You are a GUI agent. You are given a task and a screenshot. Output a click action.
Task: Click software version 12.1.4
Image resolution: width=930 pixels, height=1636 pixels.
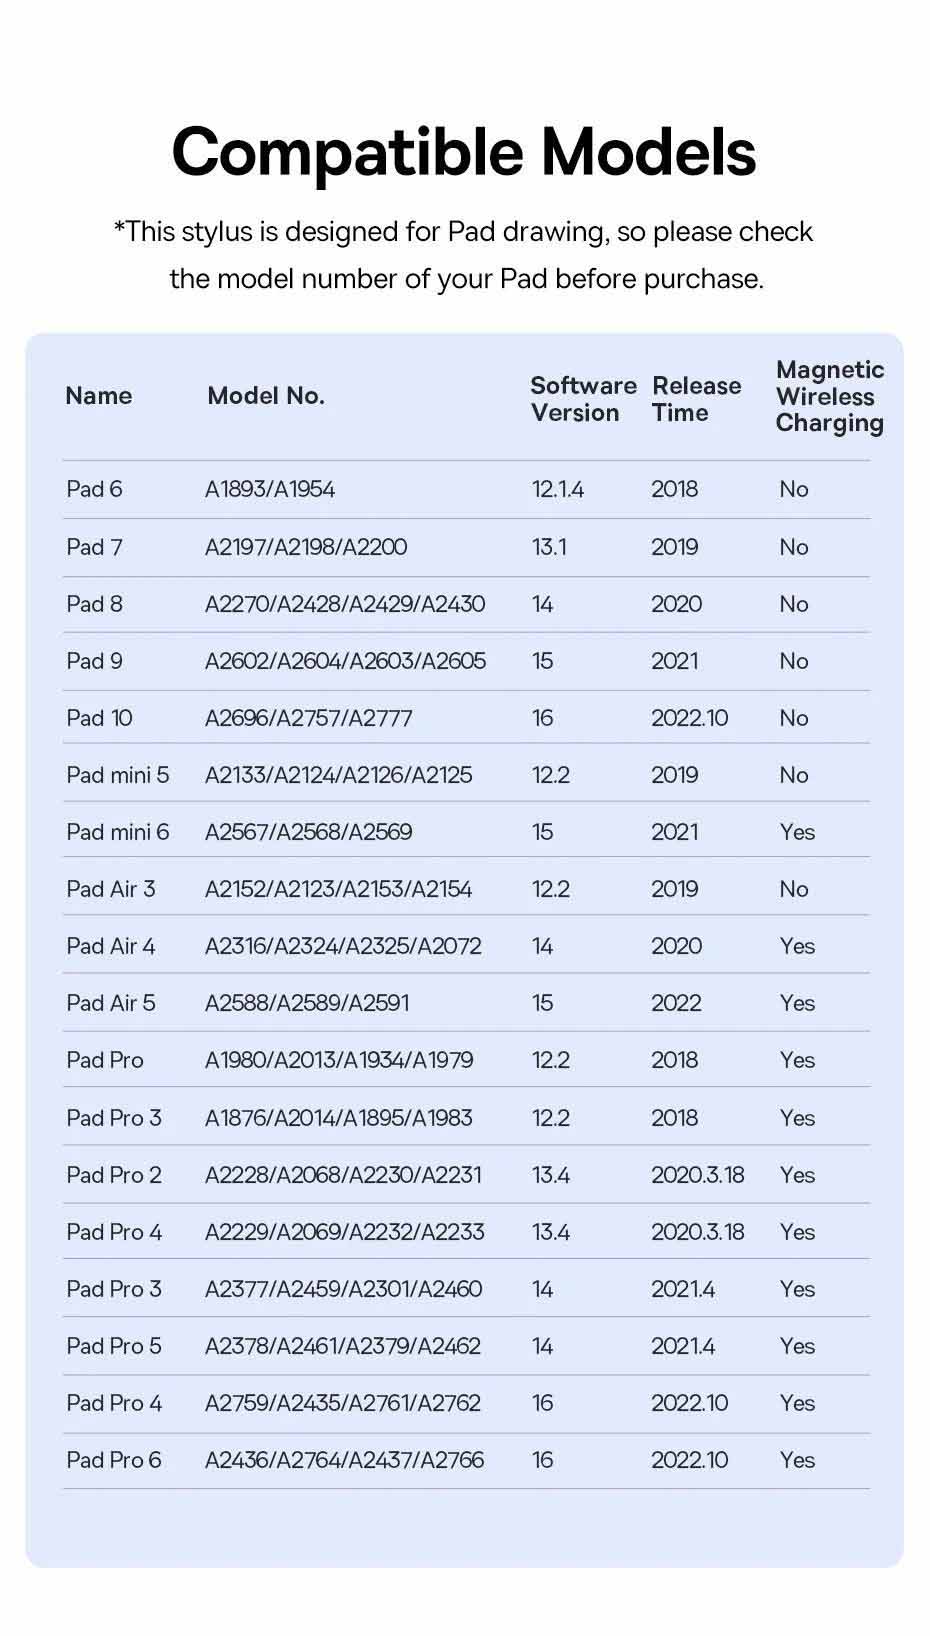557,489
